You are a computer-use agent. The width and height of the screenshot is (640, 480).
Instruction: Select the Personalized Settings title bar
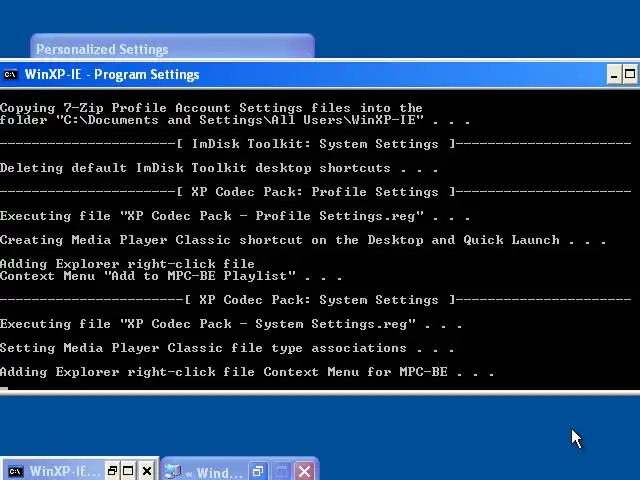click(x=172, y=47)
